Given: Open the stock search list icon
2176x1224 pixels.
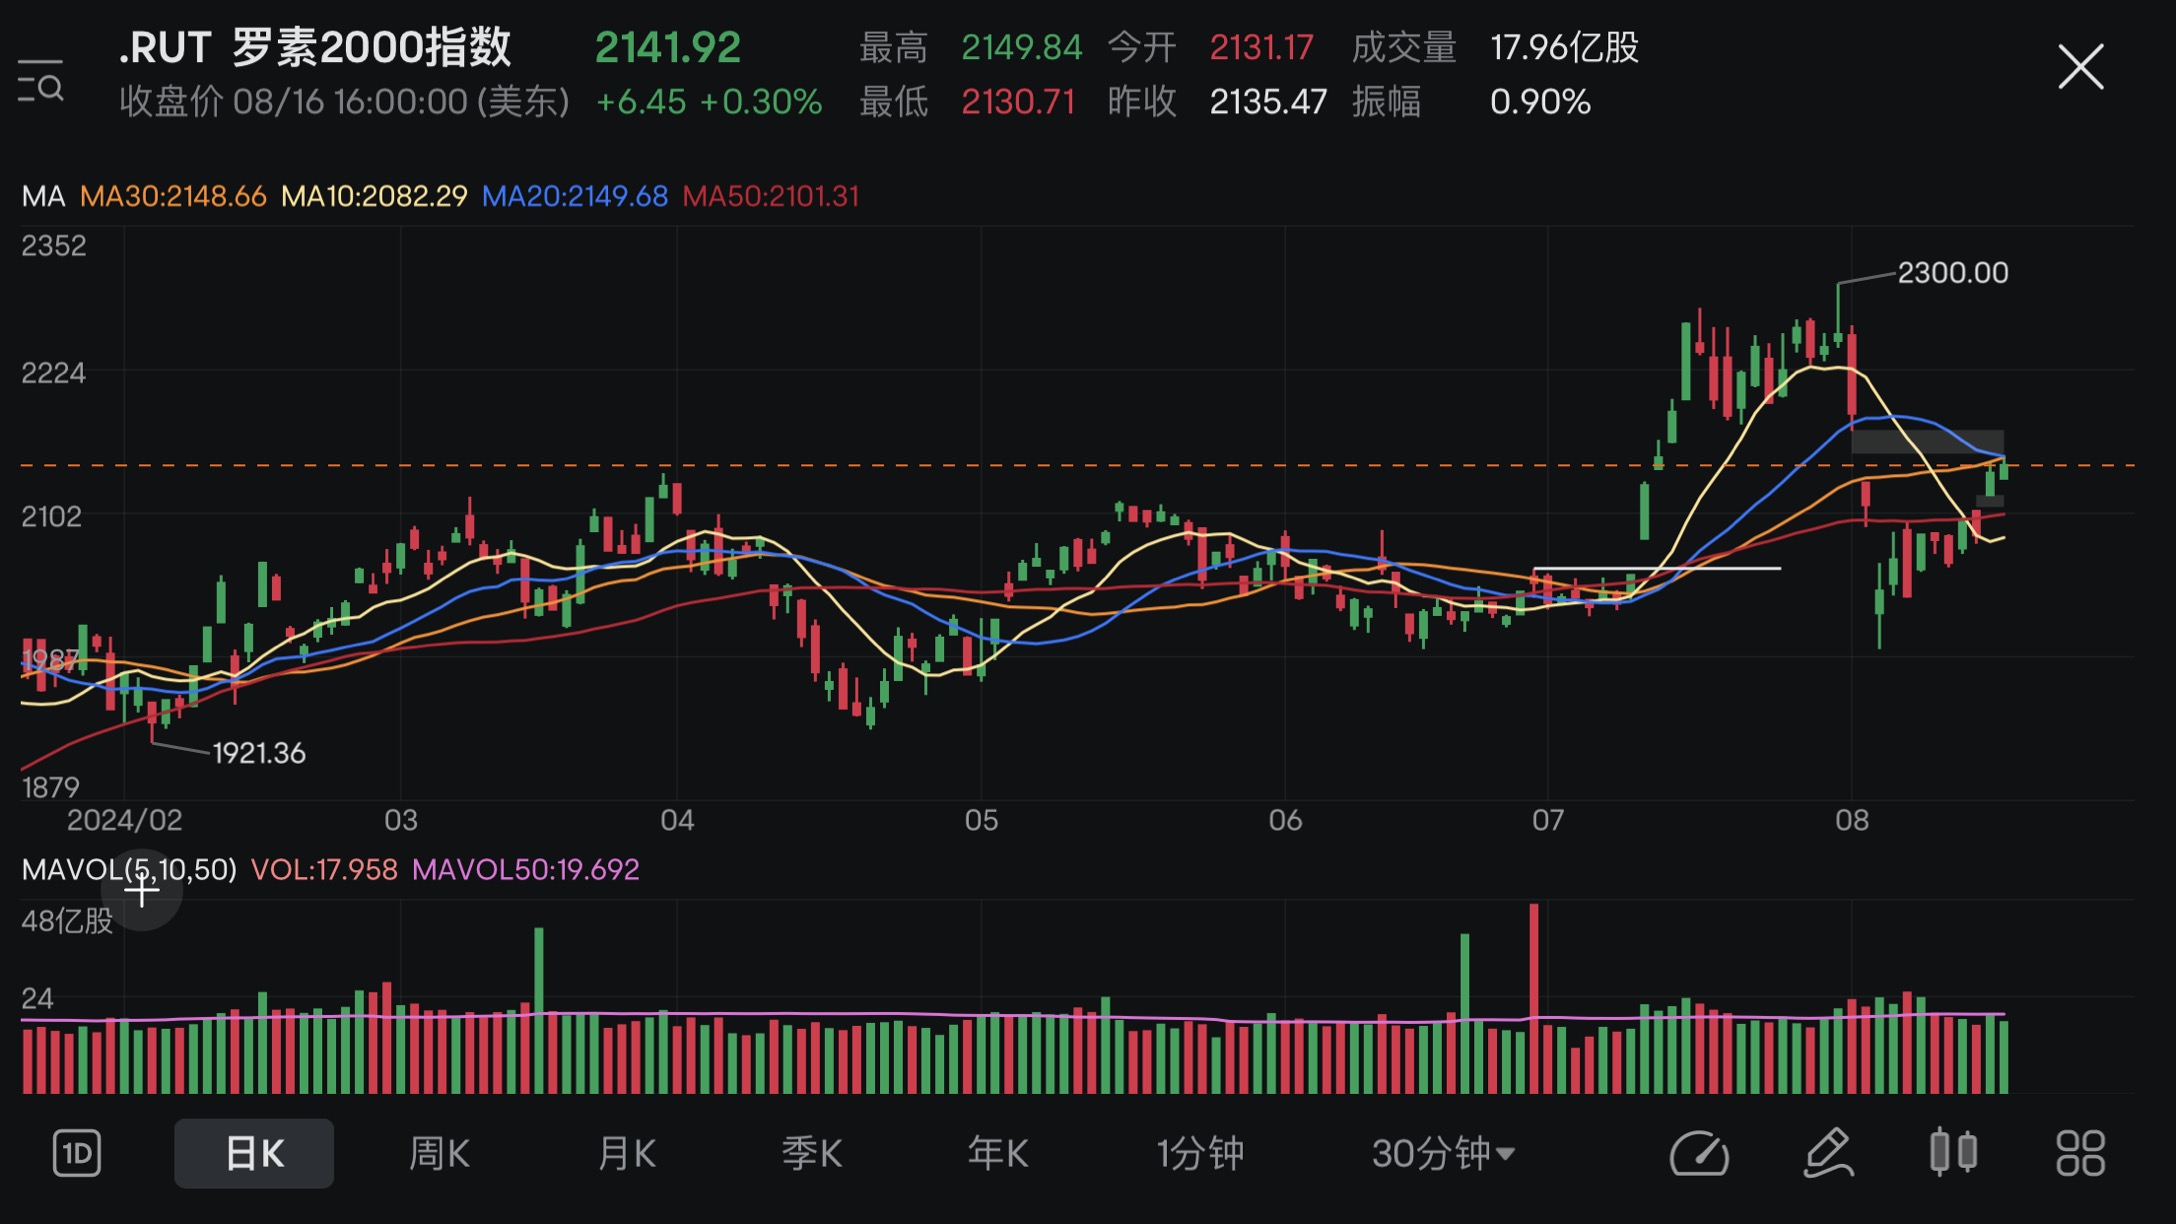Looking at the screenshot, I should [41, 81].
